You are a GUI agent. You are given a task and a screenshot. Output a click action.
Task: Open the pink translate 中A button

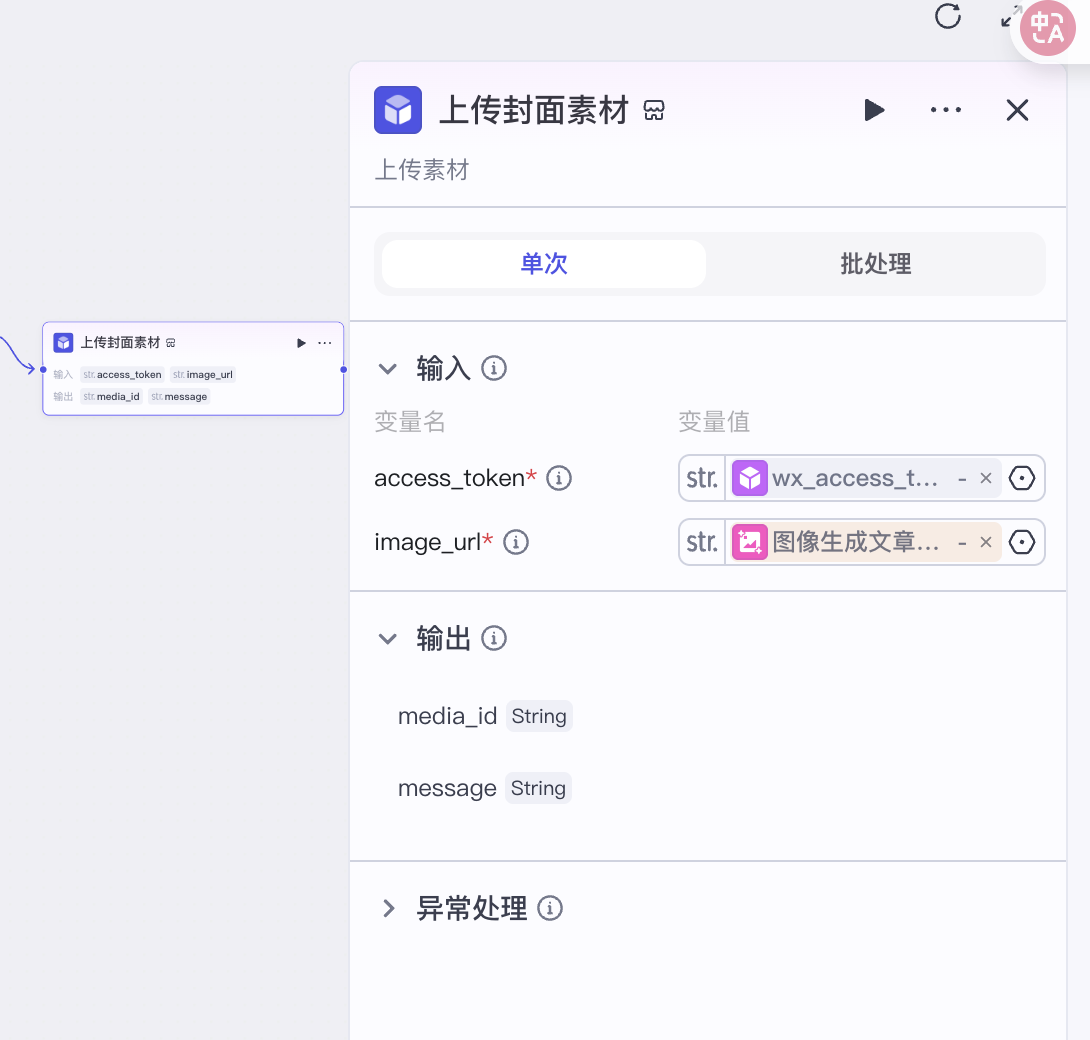pos(1048,29)
